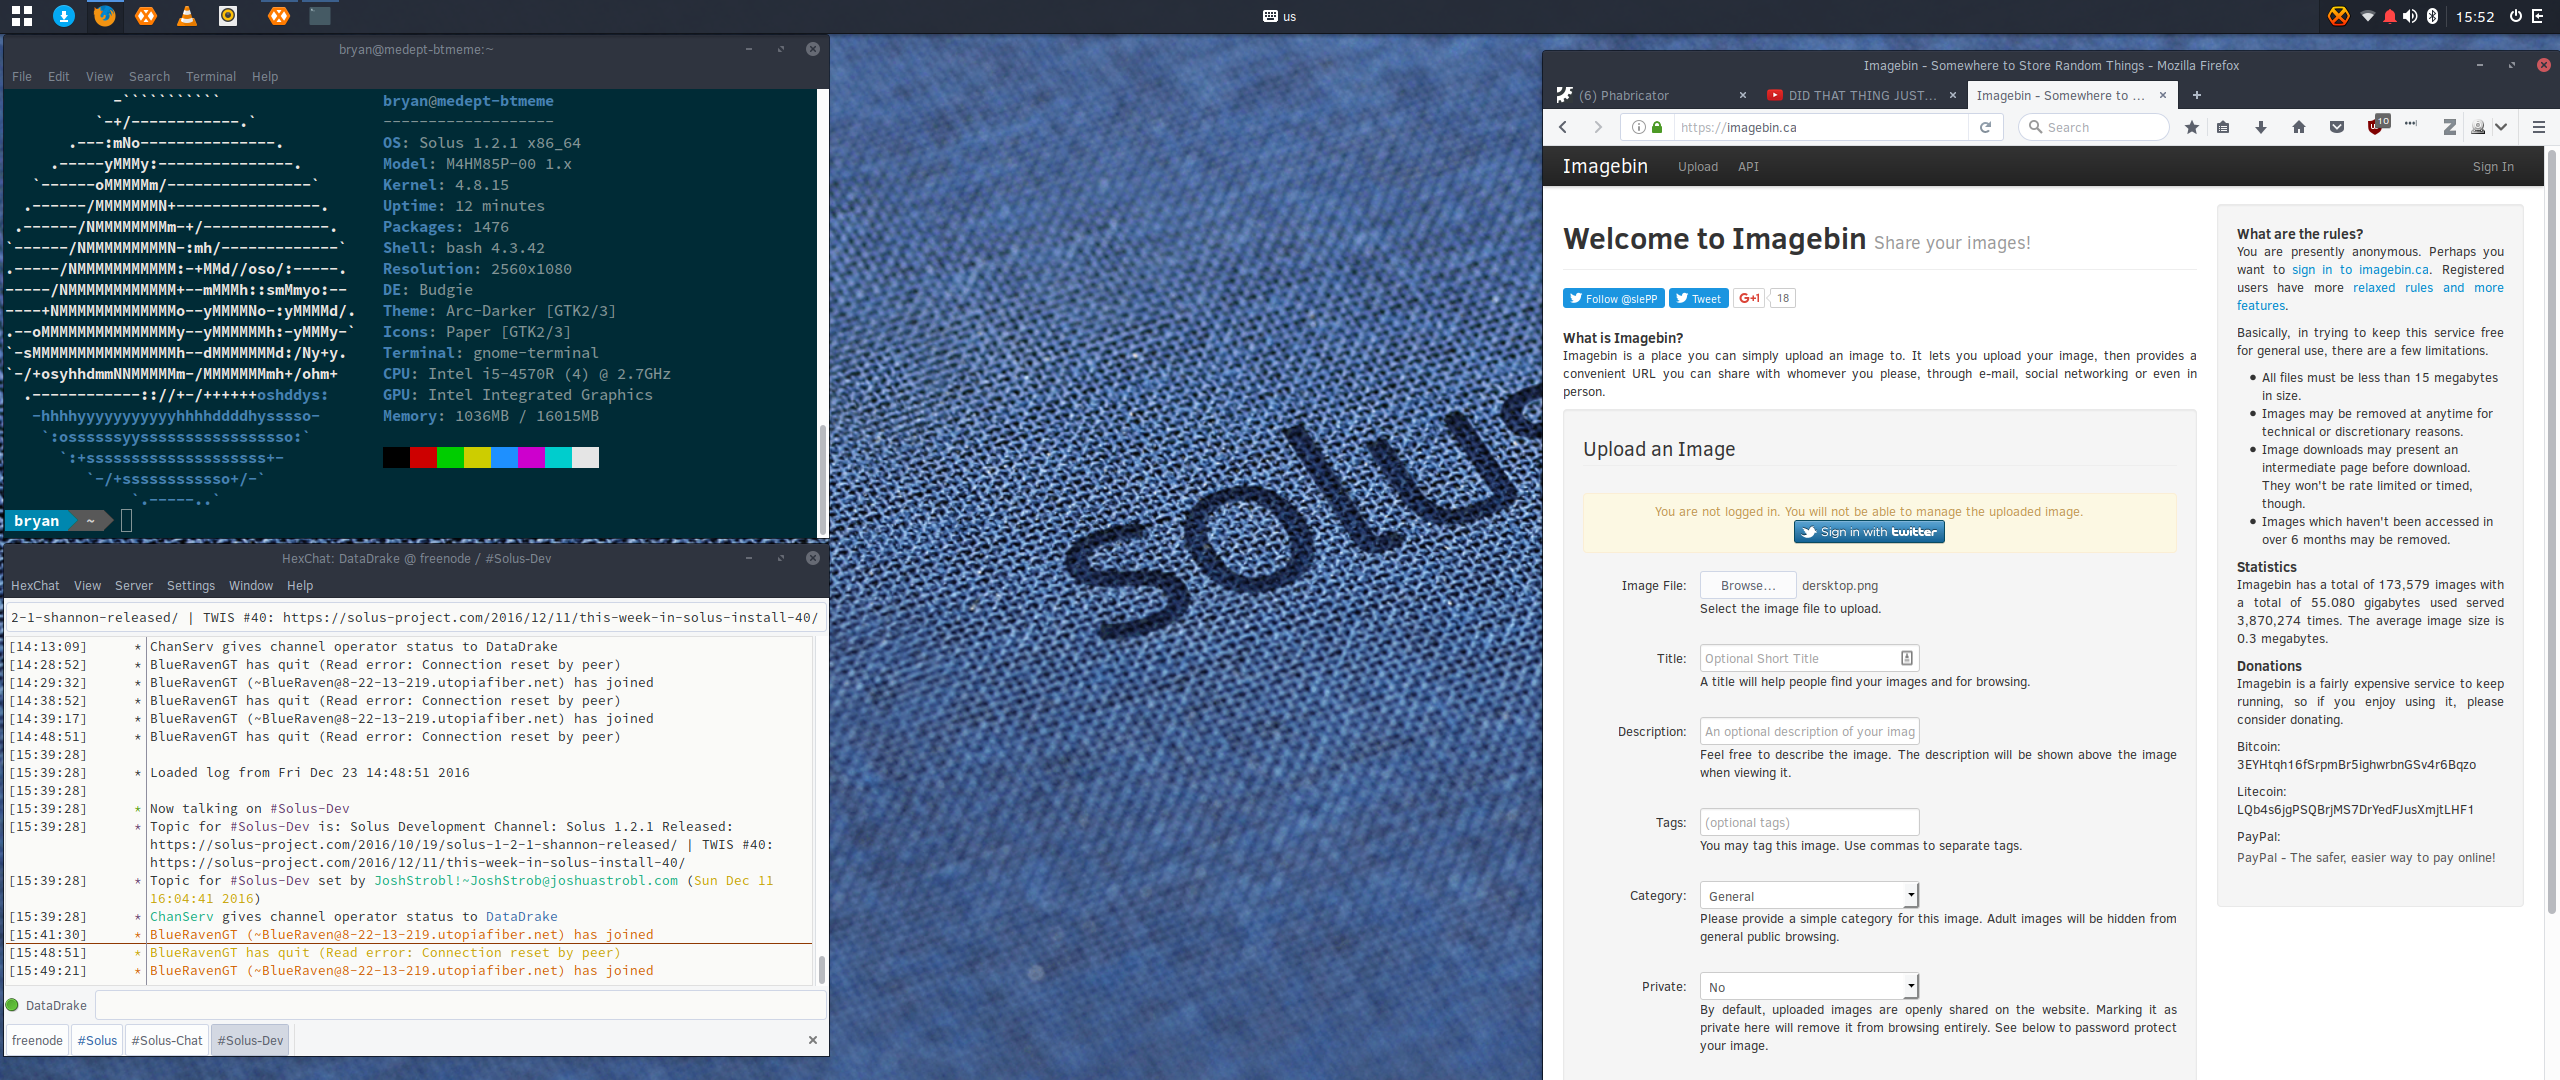
Task: Open PayPal donation link
Action: [x=2366, y=858]
